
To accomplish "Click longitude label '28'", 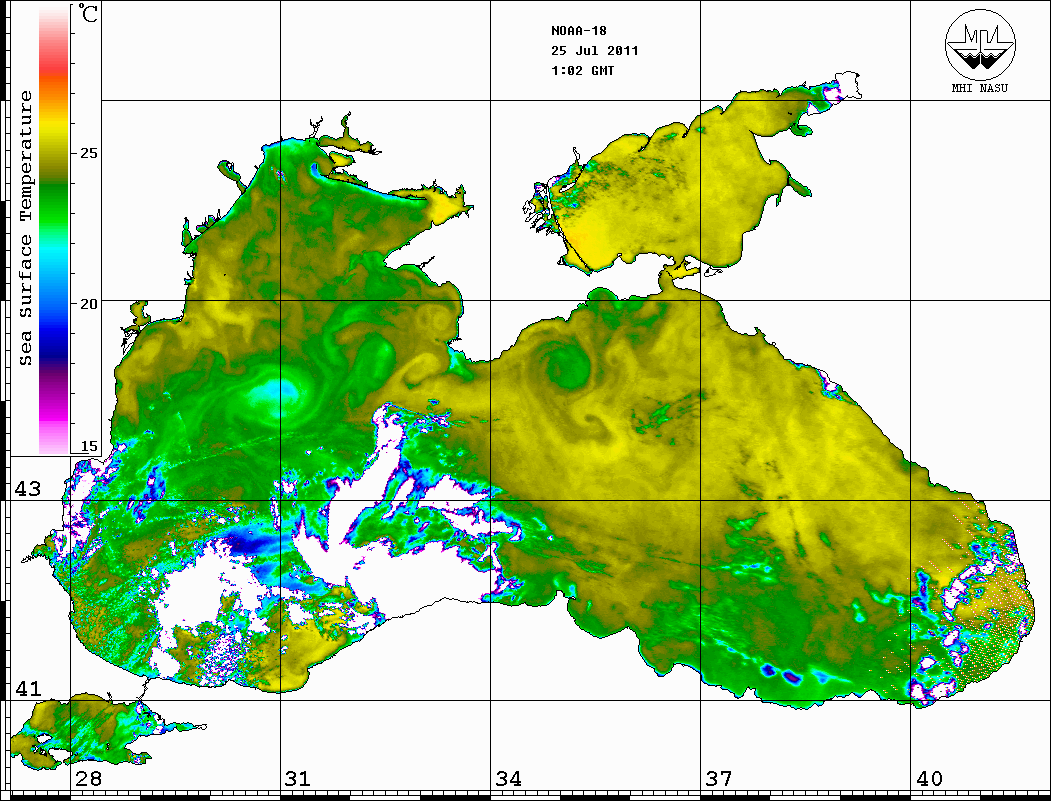I will pyautogui.click(x=88, y=778).
